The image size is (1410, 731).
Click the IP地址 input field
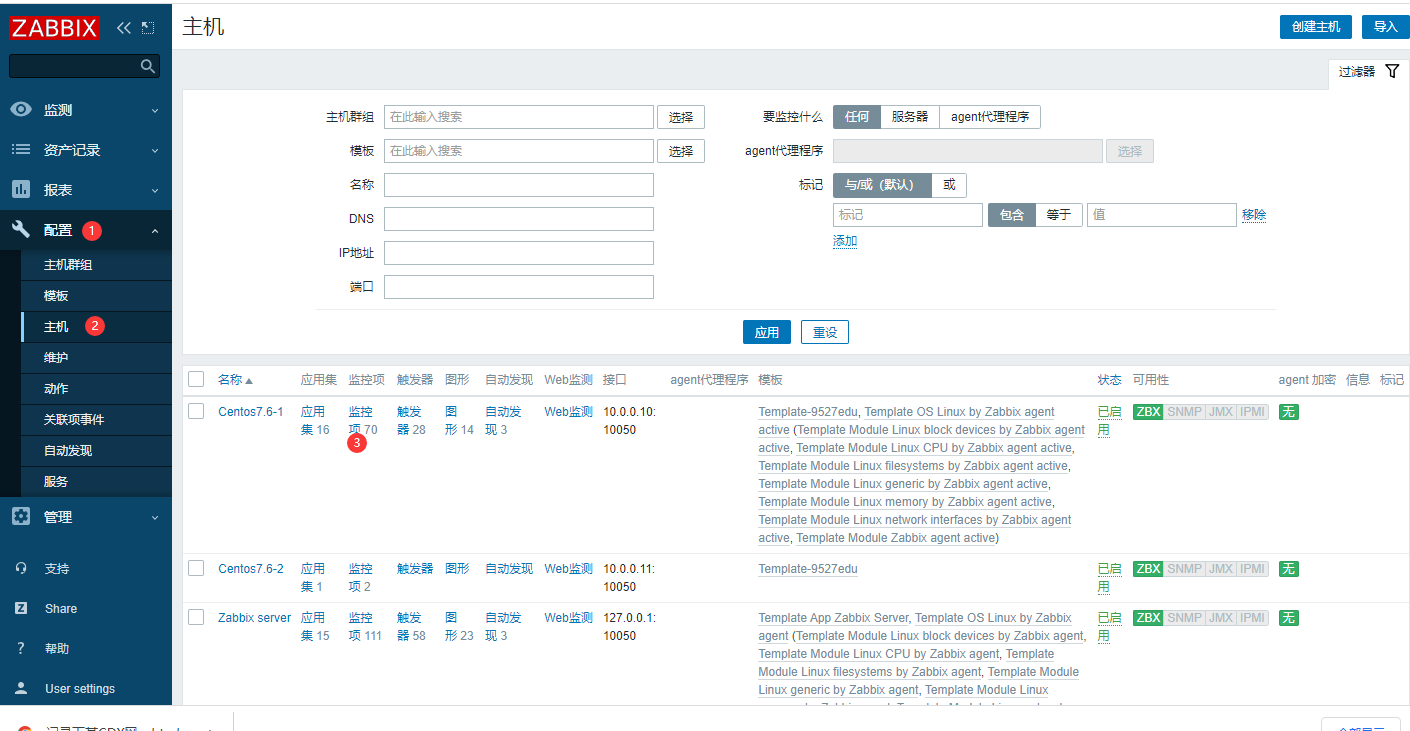pos(519,253)
